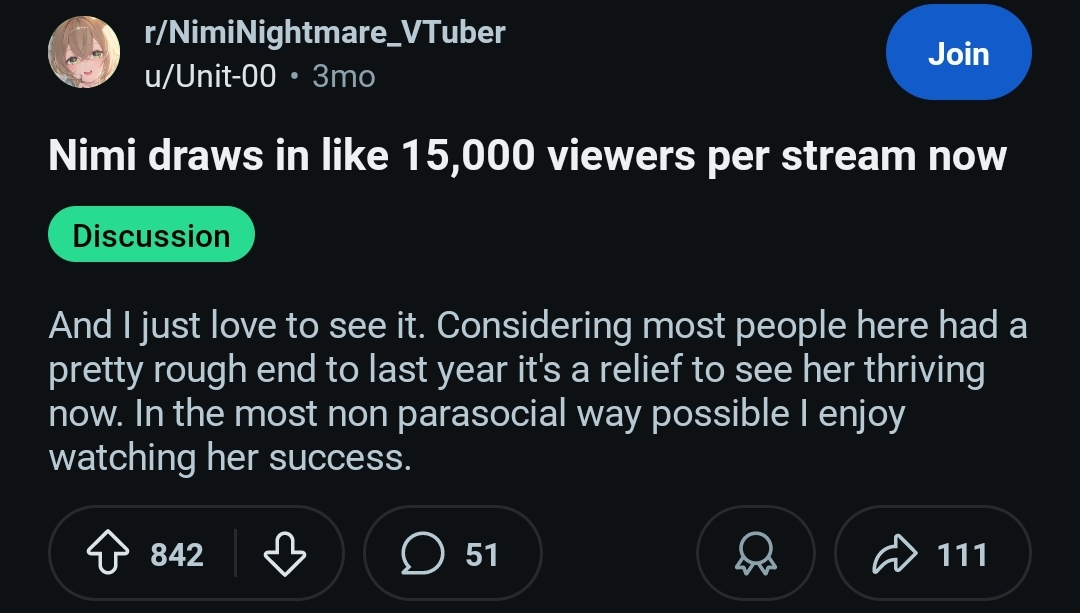Tap the 111 shares count
The height and width of the screenshot is (613, 1080).
[x=962, y=555]
